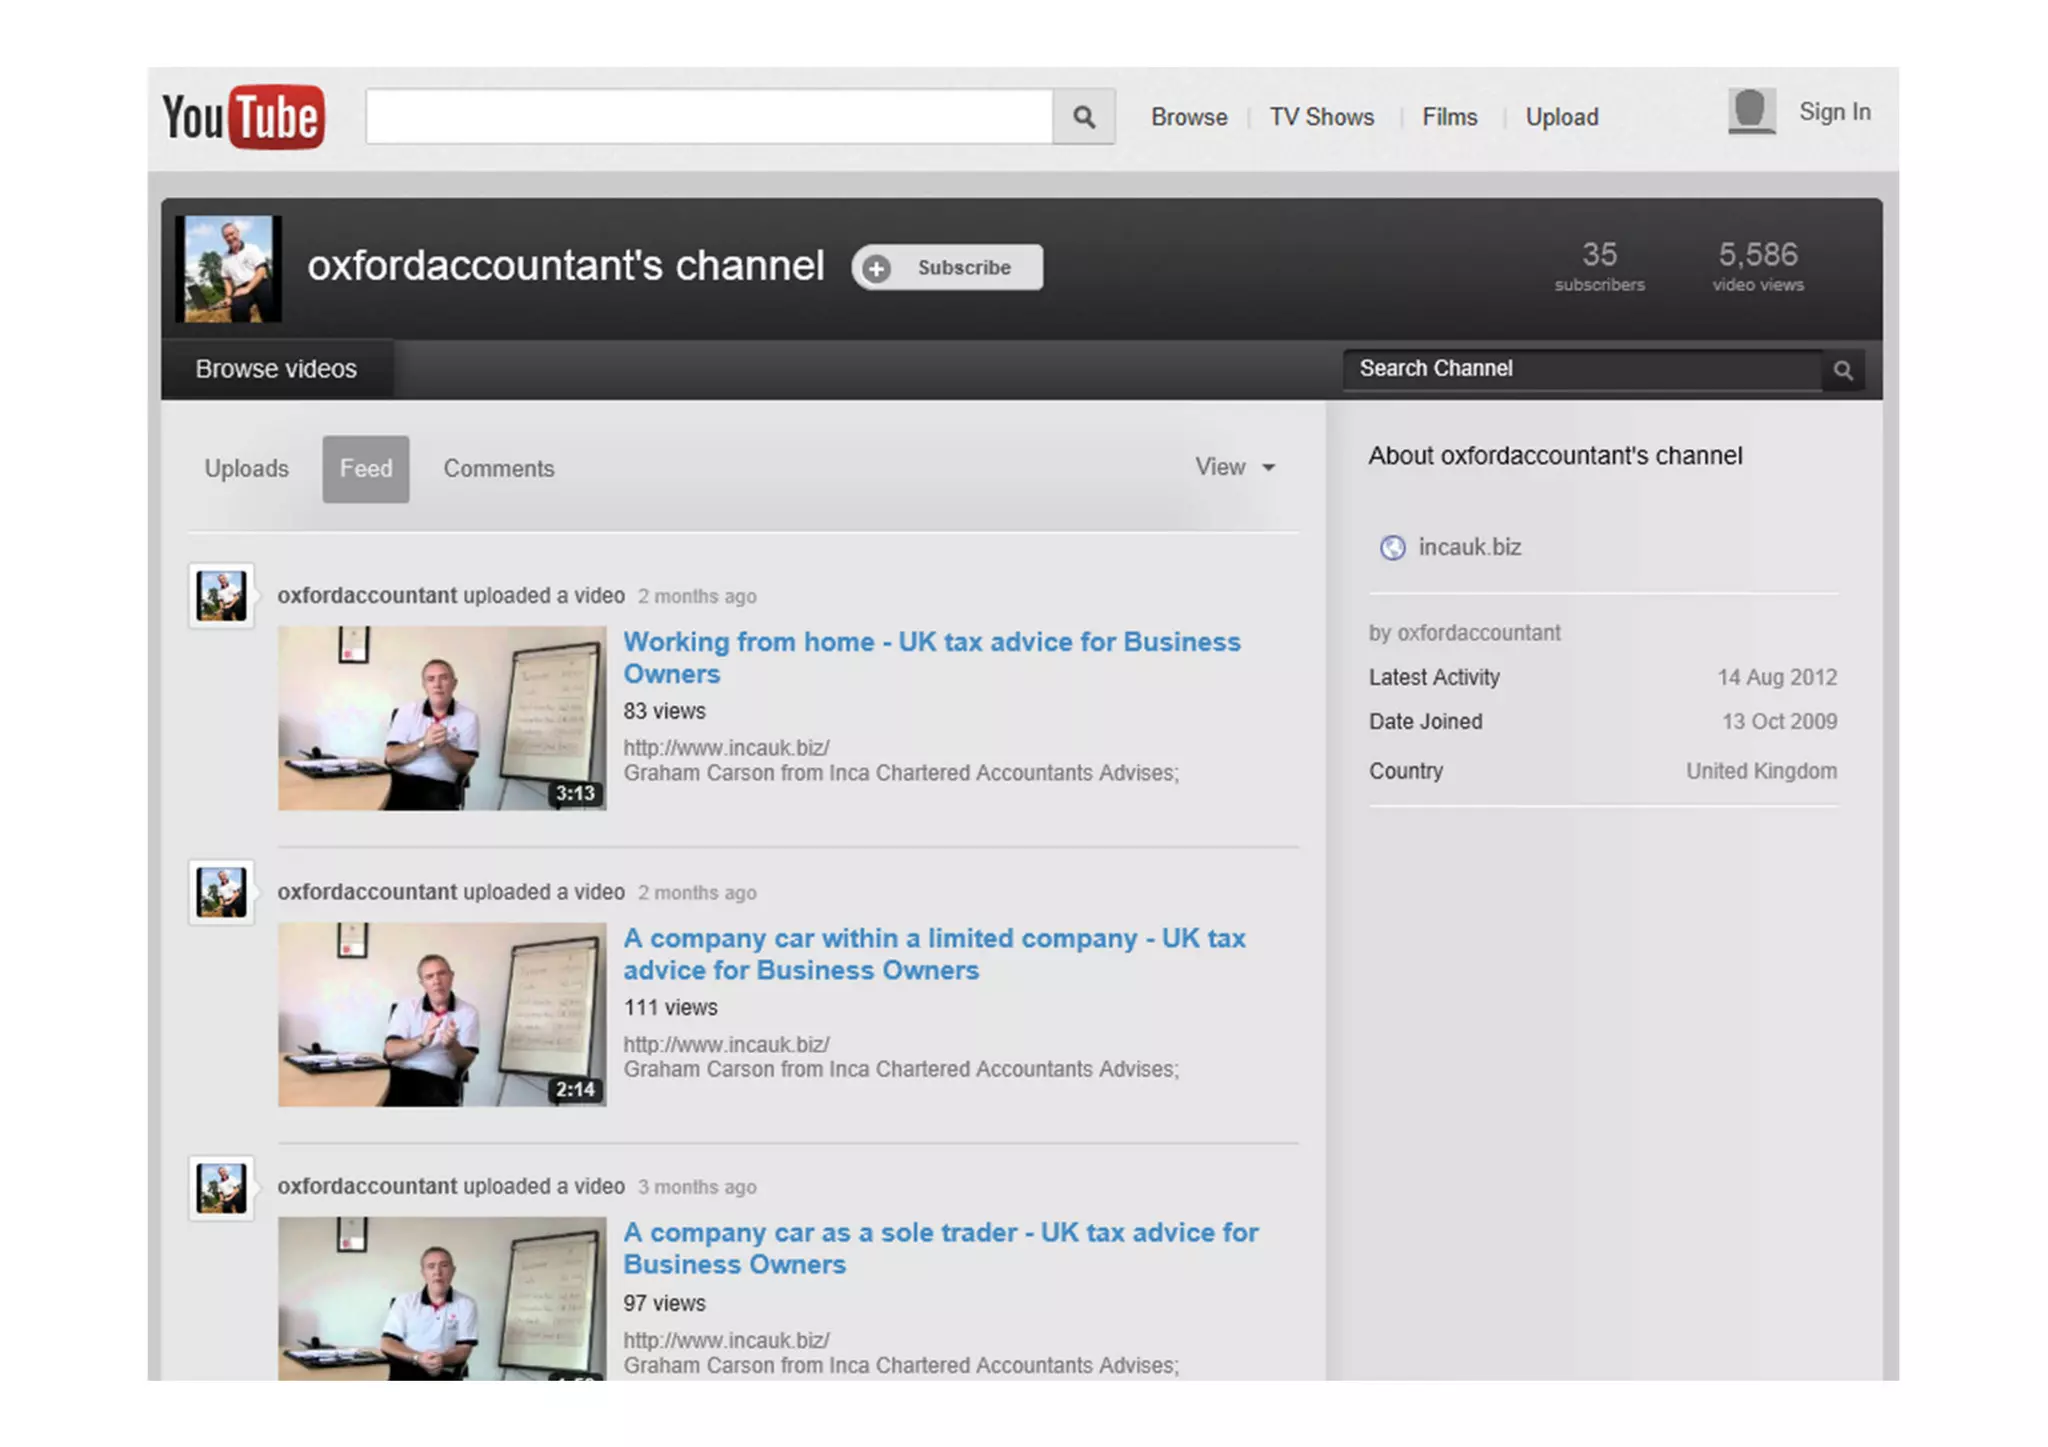Image resolution: width=2048 pixels, height=1447 pixels.
Task: Switch to the Comments tab
Action: tap(499, 469)
